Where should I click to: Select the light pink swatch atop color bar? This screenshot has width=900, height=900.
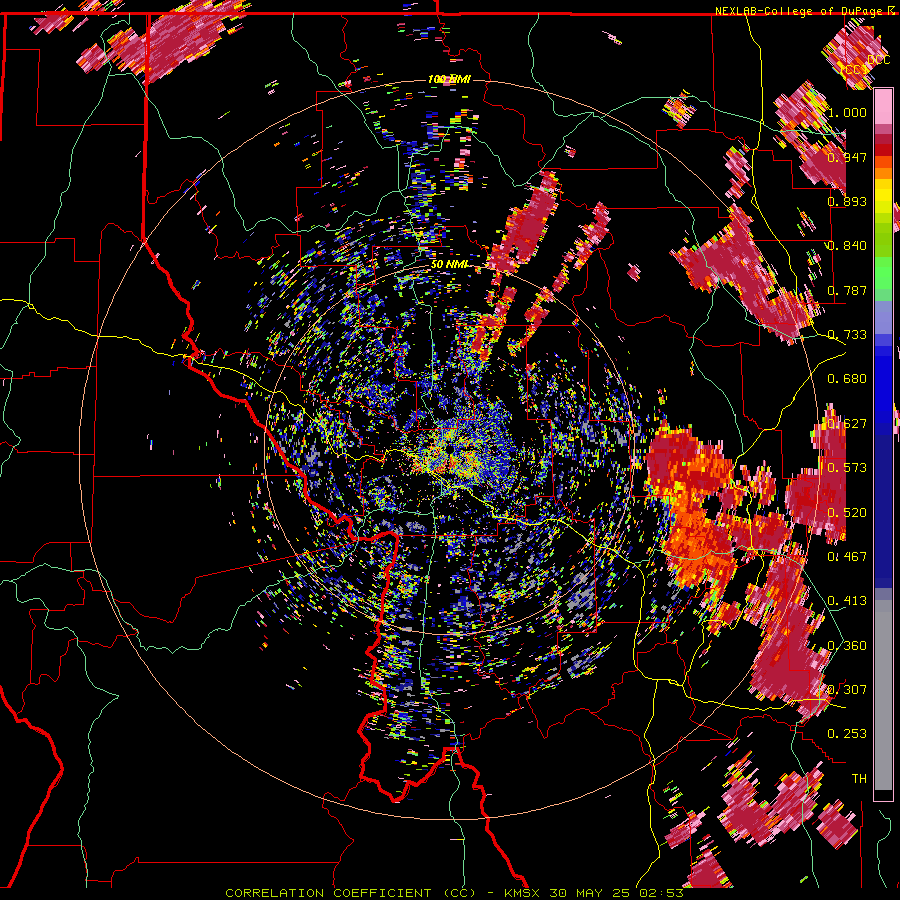(883, 107)
